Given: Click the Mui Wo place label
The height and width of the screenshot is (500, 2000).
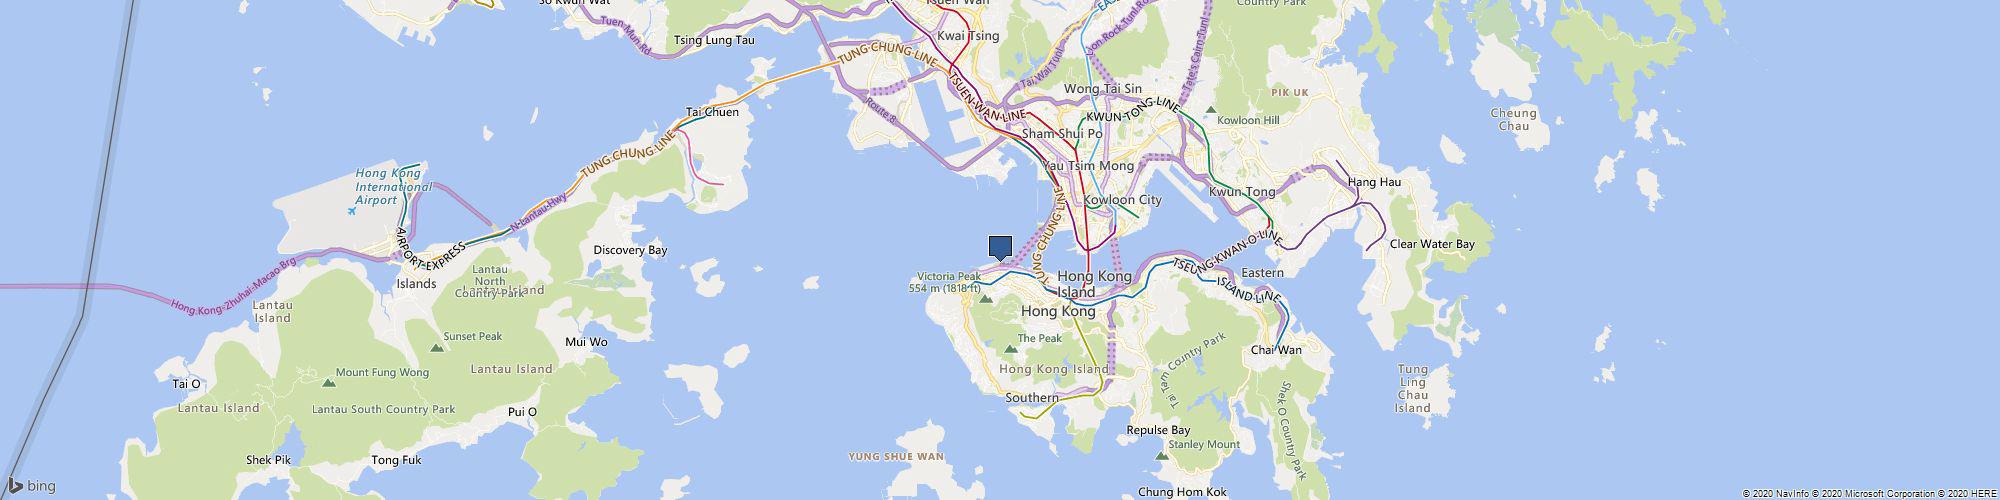Looking at the screenshot, I should (586, 342).
